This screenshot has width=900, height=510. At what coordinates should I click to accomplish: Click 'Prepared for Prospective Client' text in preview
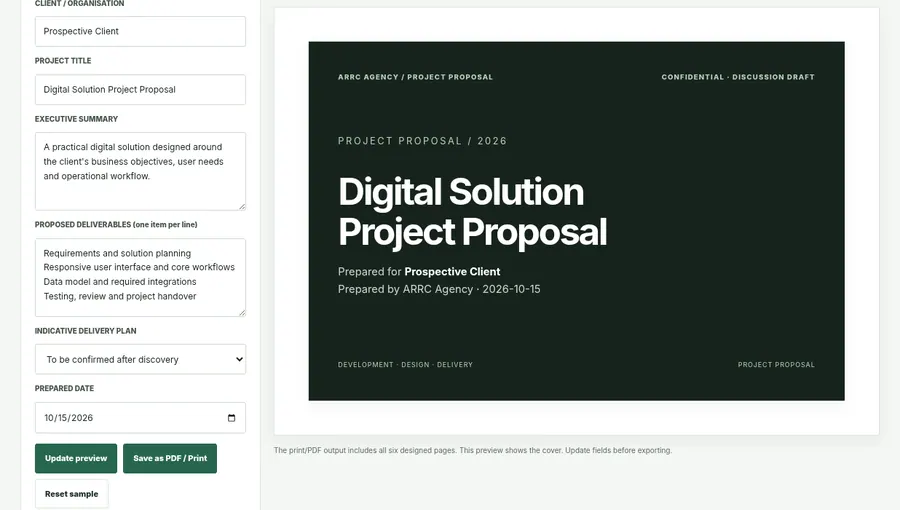click(x=419, y=272)
